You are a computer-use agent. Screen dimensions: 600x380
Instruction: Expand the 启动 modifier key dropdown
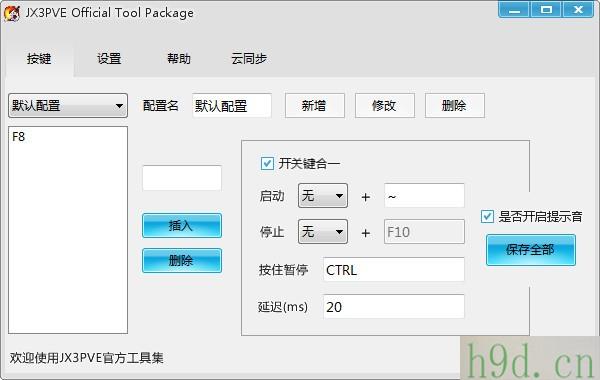click(323, 196)
